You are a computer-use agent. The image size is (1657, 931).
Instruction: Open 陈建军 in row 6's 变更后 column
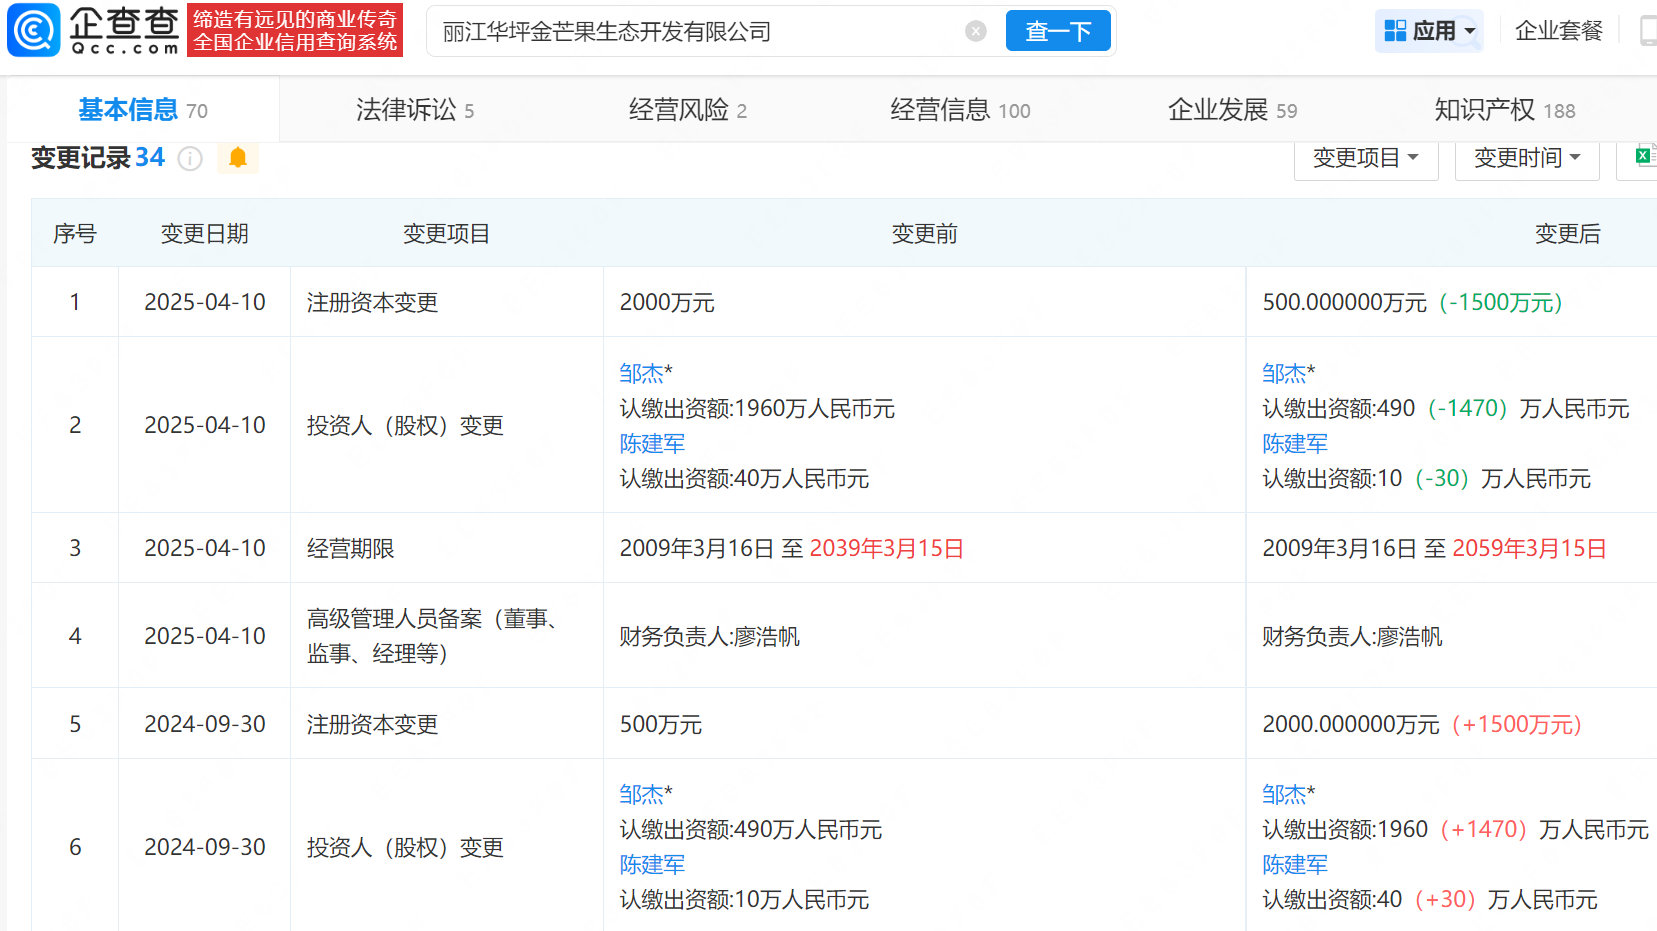pos(1295,865)
